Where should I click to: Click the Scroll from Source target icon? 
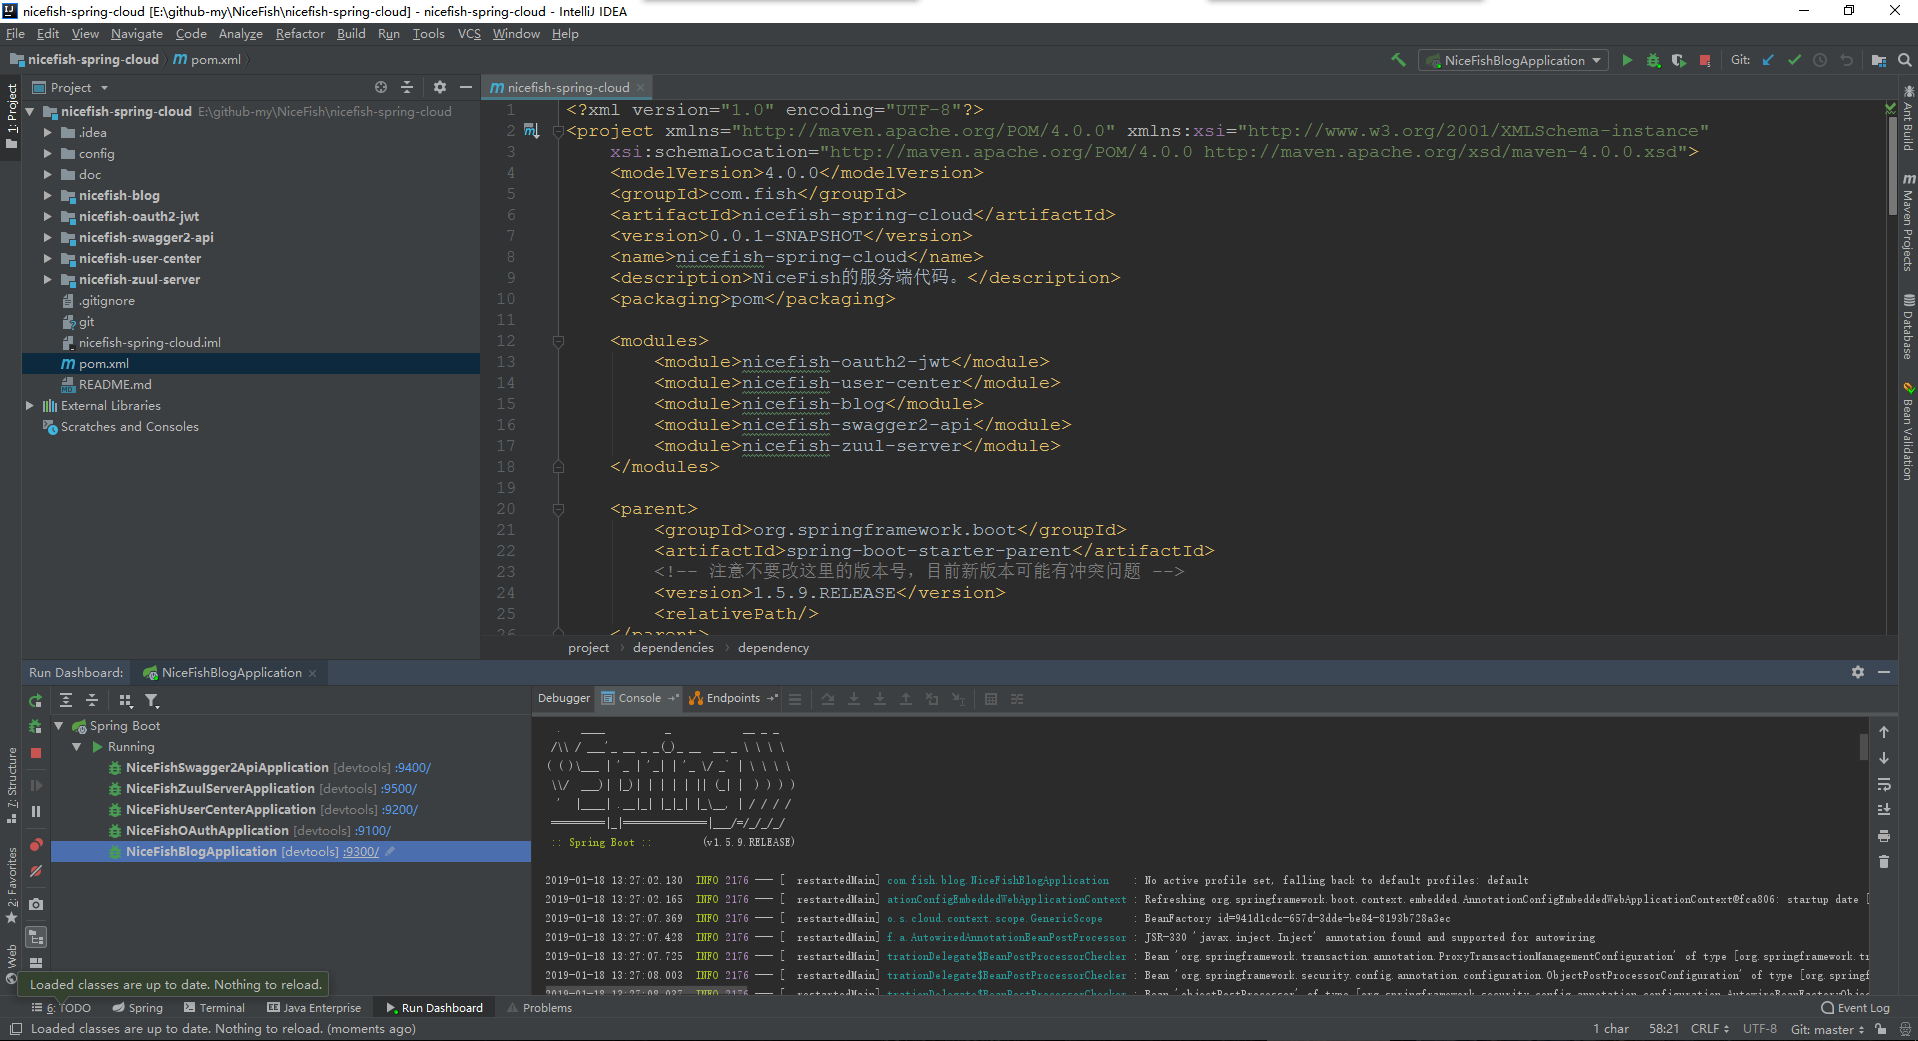point(381,87)
